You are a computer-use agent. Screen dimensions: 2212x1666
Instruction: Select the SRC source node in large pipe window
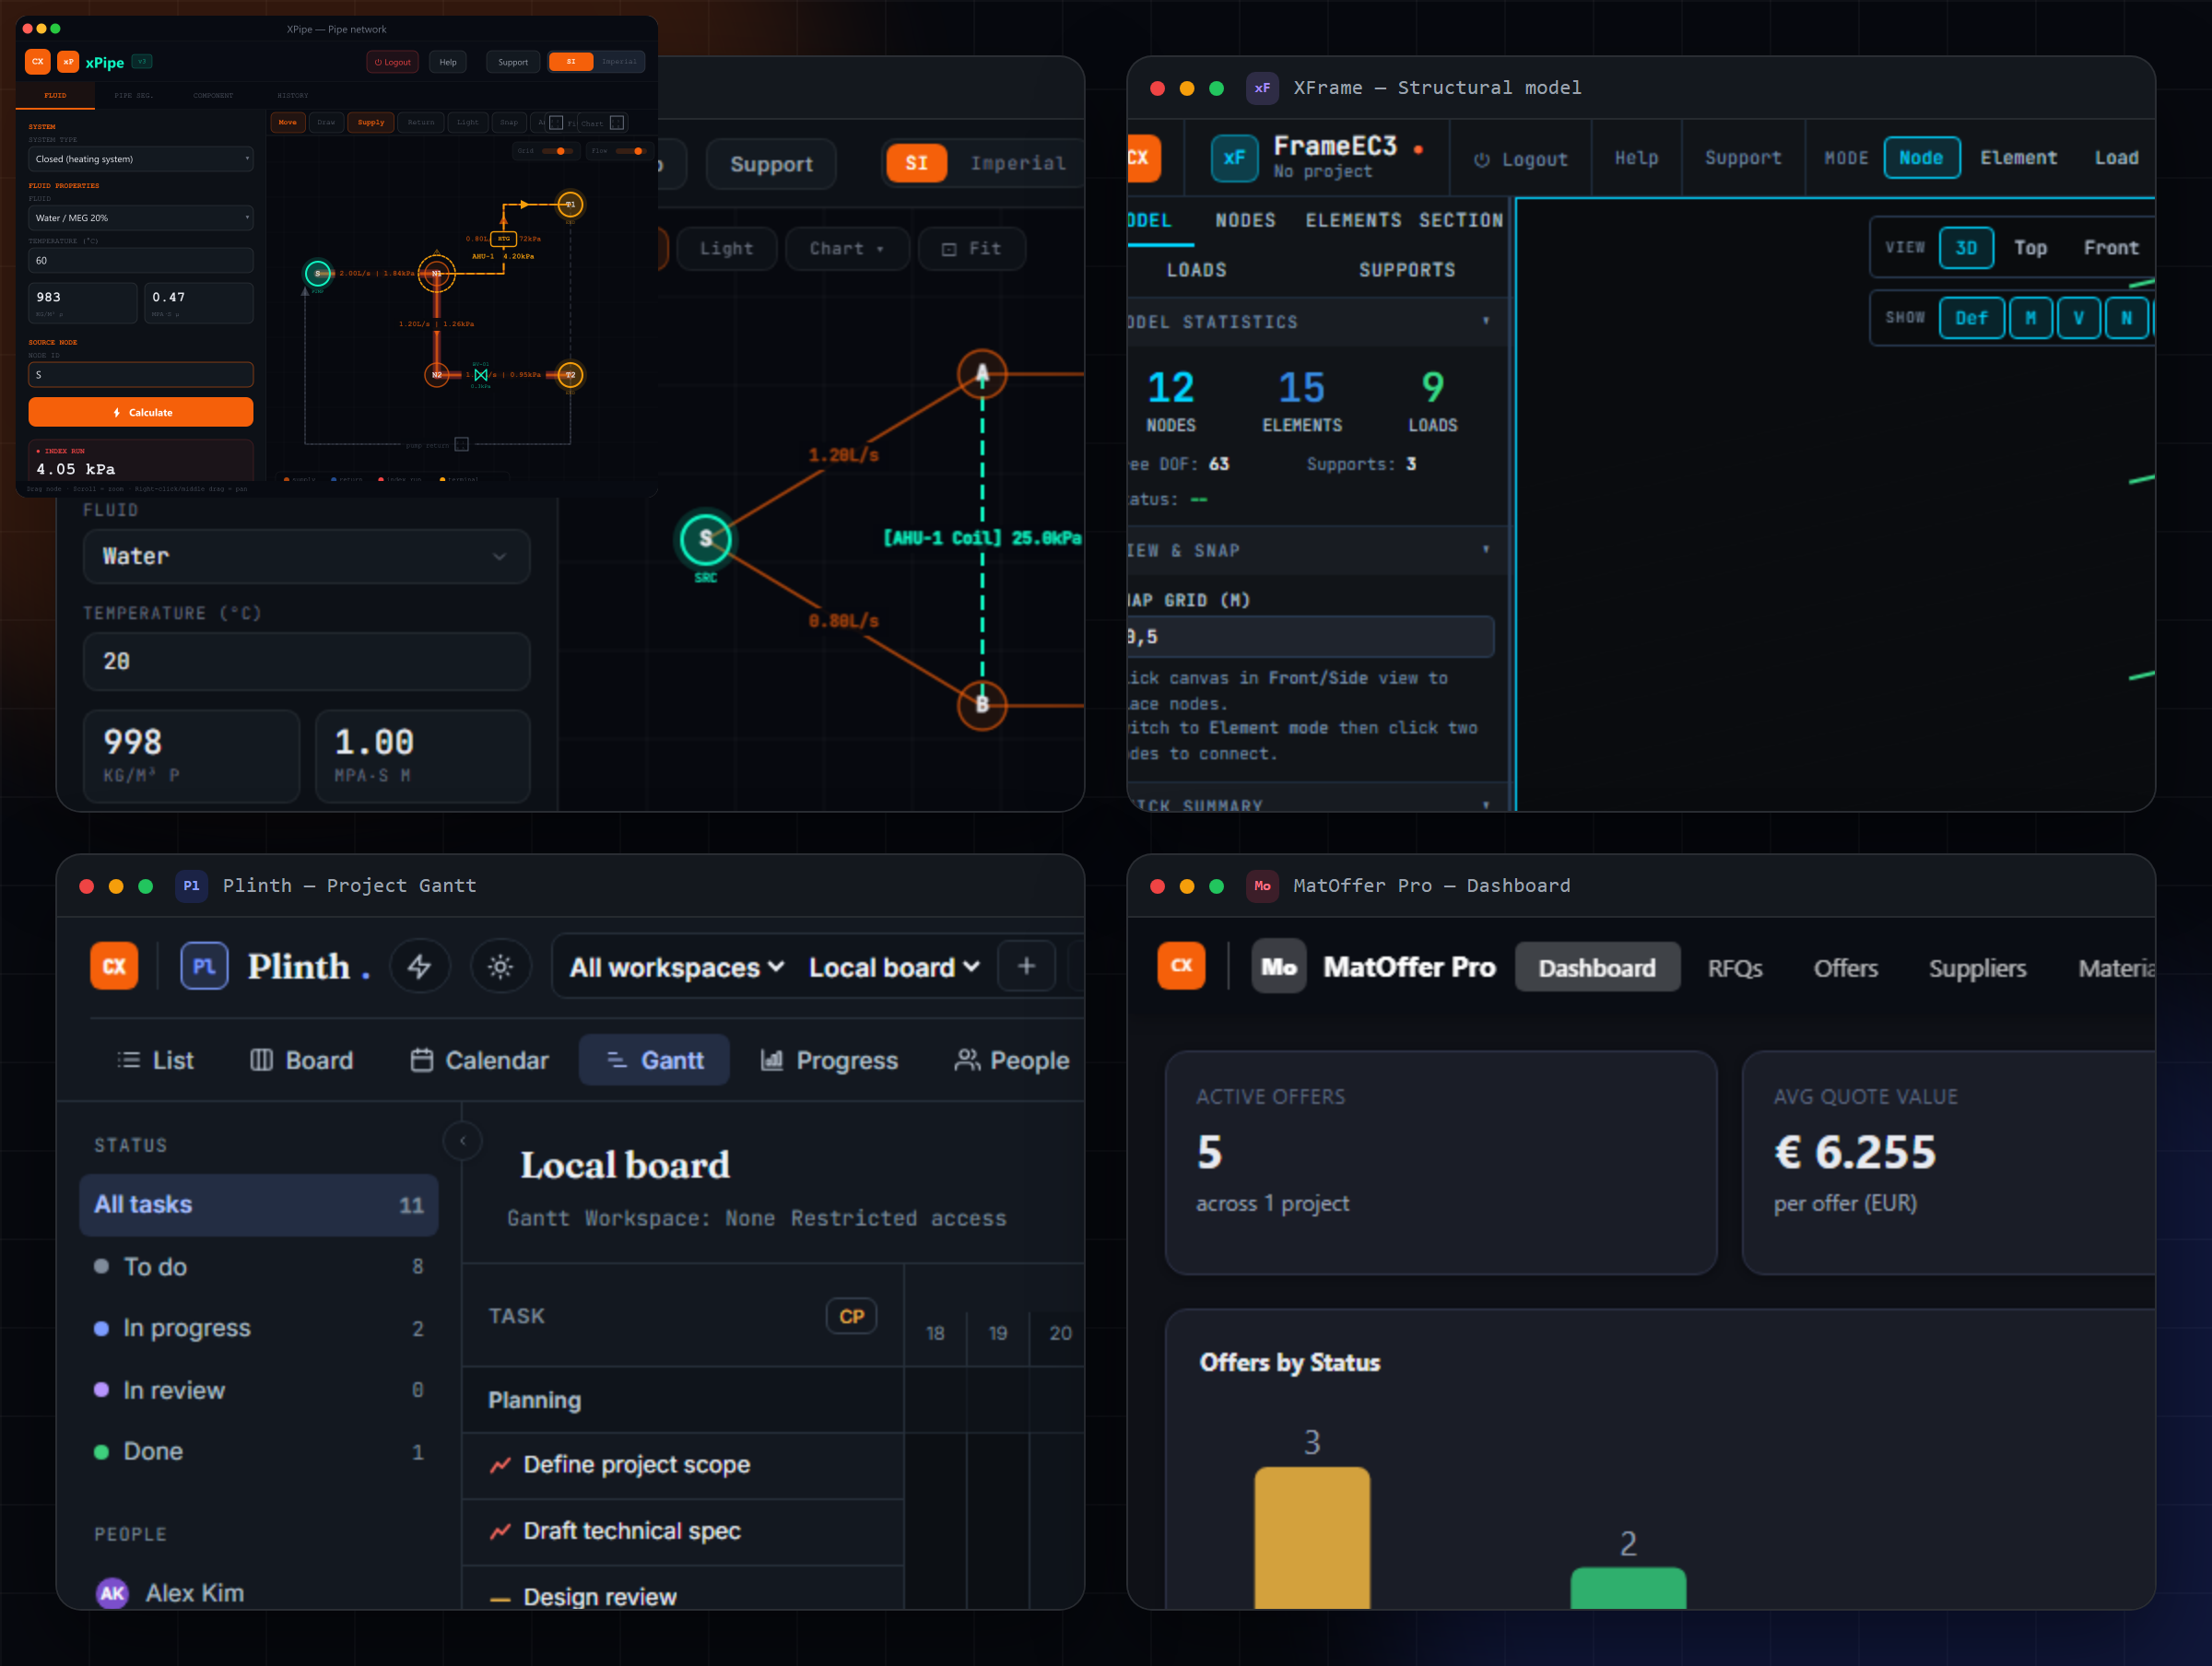point(706,540)
